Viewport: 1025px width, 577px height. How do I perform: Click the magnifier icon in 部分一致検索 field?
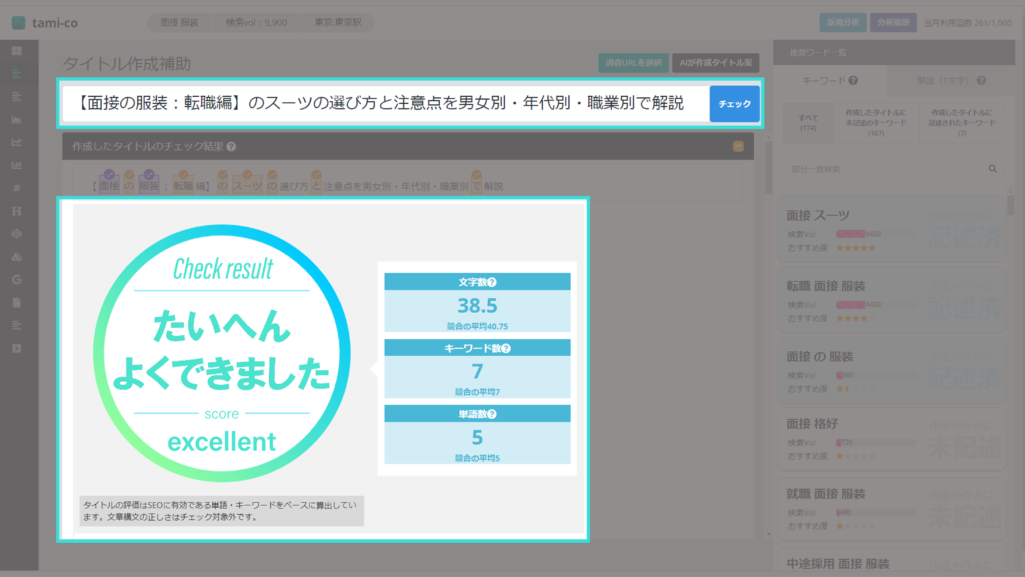pos(993,169)
